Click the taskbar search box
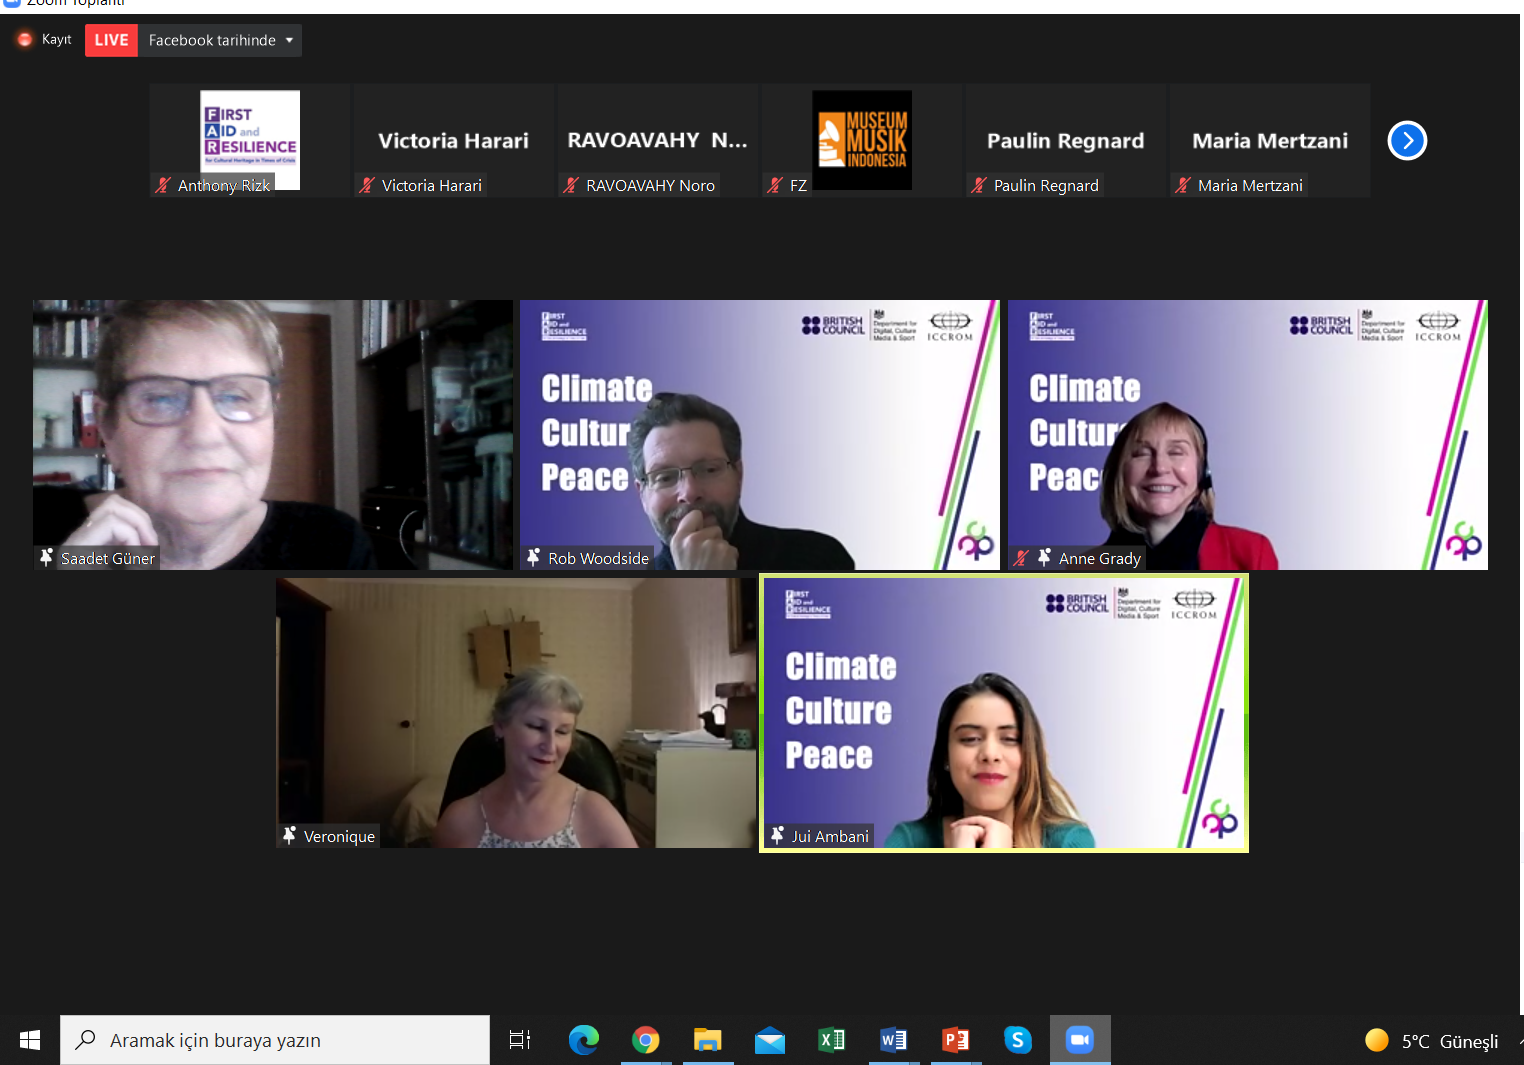 (x=275, y=1040)
